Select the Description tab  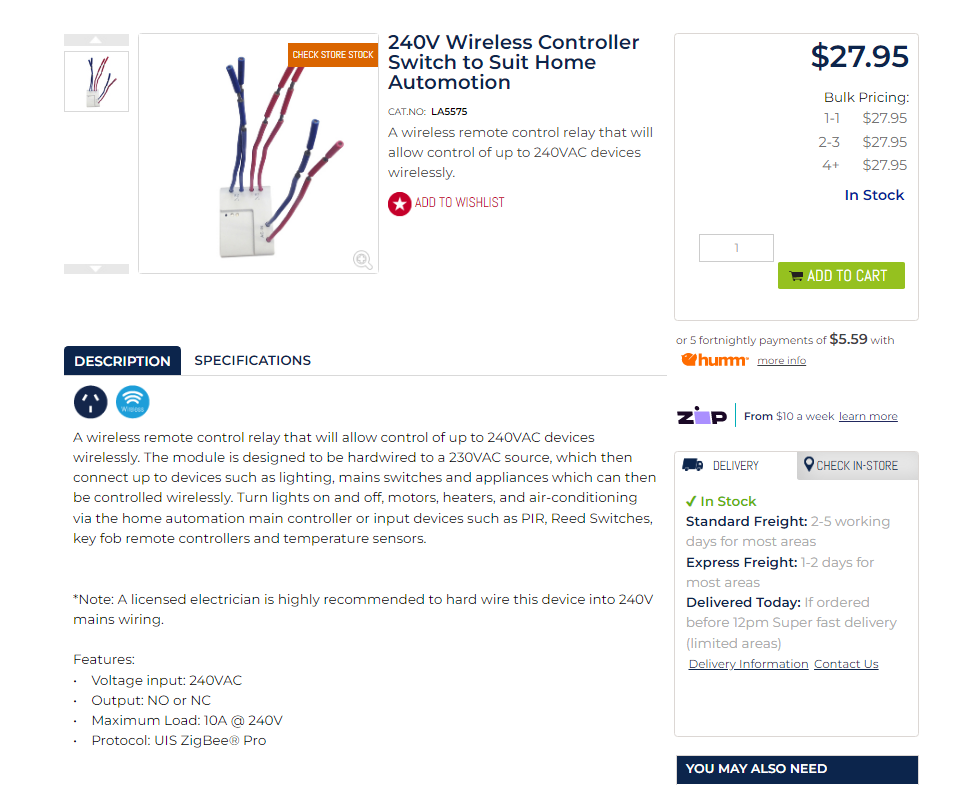[122, 361]
